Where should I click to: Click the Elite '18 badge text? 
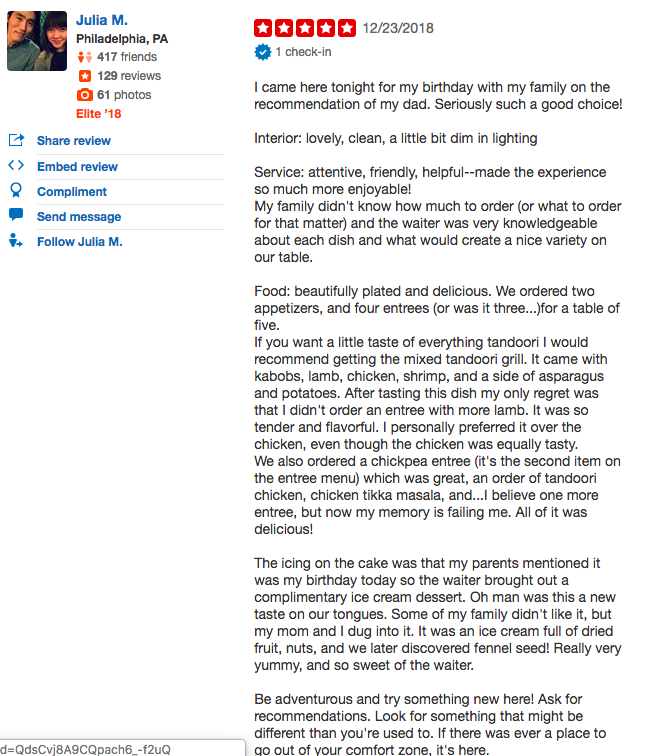98,114
